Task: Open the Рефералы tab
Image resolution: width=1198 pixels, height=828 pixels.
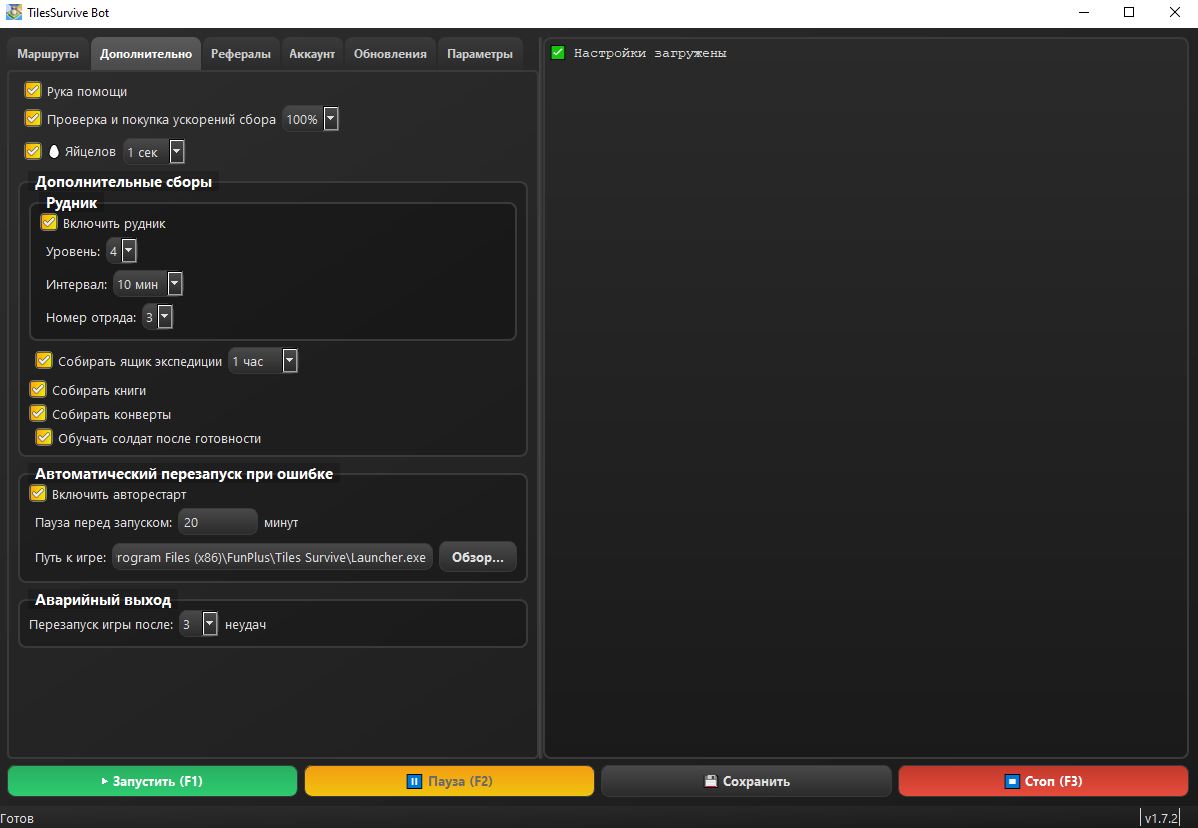Action: coord(241,54)
